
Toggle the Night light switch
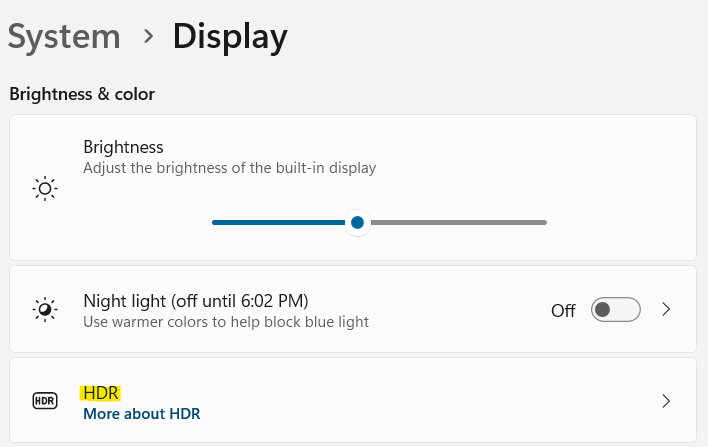[x=615, y=310]
